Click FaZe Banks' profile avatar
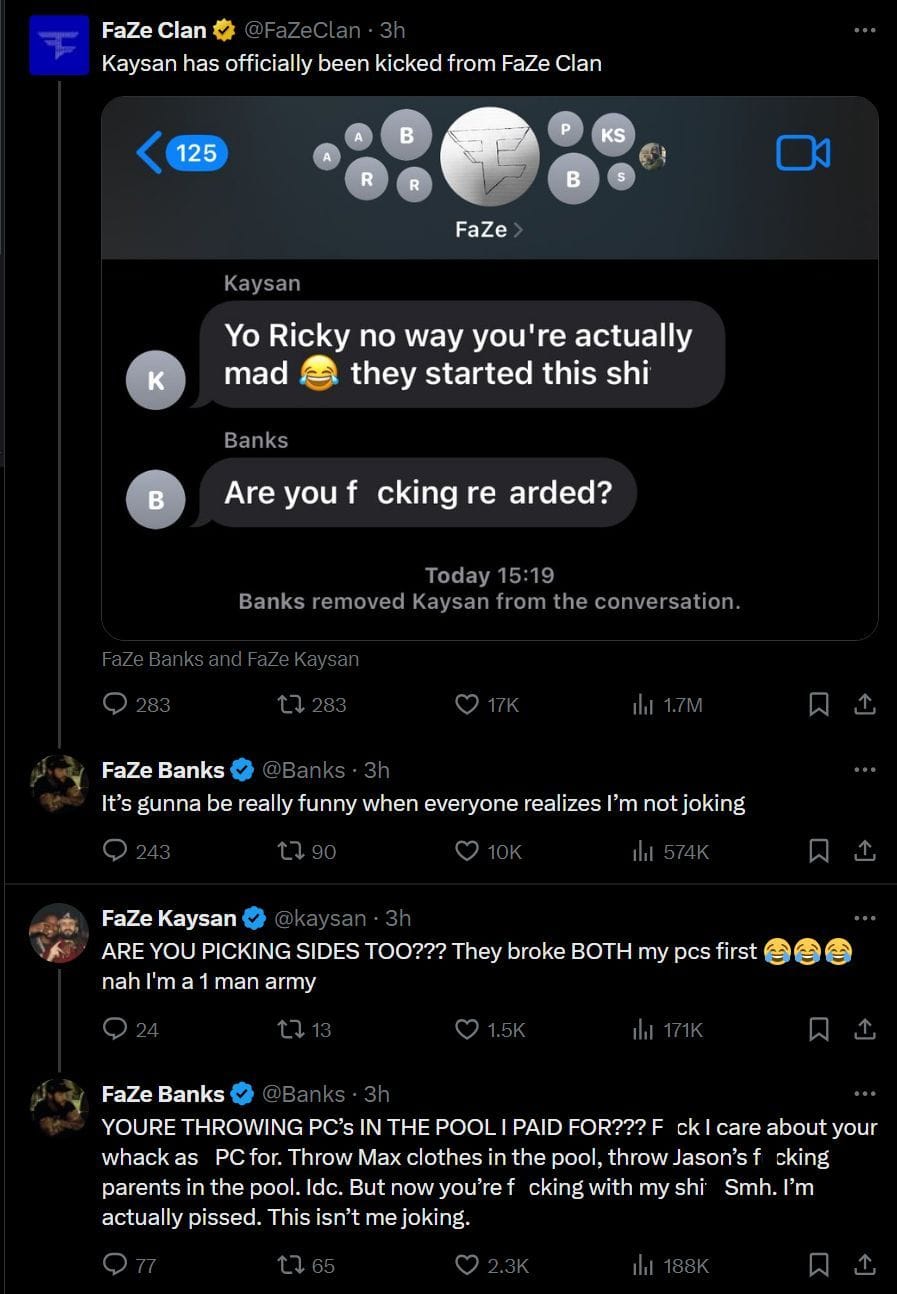This screenshot has width=897, height=1294. (59, 783)
